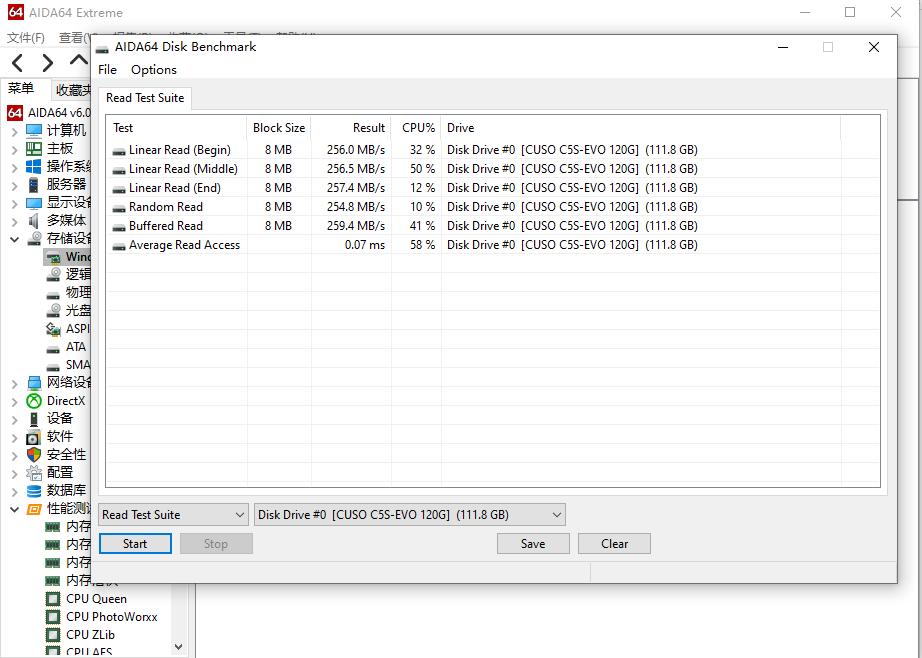Click the DirectX Xbox icon
The image size is (922, 658).
point(34,401)
